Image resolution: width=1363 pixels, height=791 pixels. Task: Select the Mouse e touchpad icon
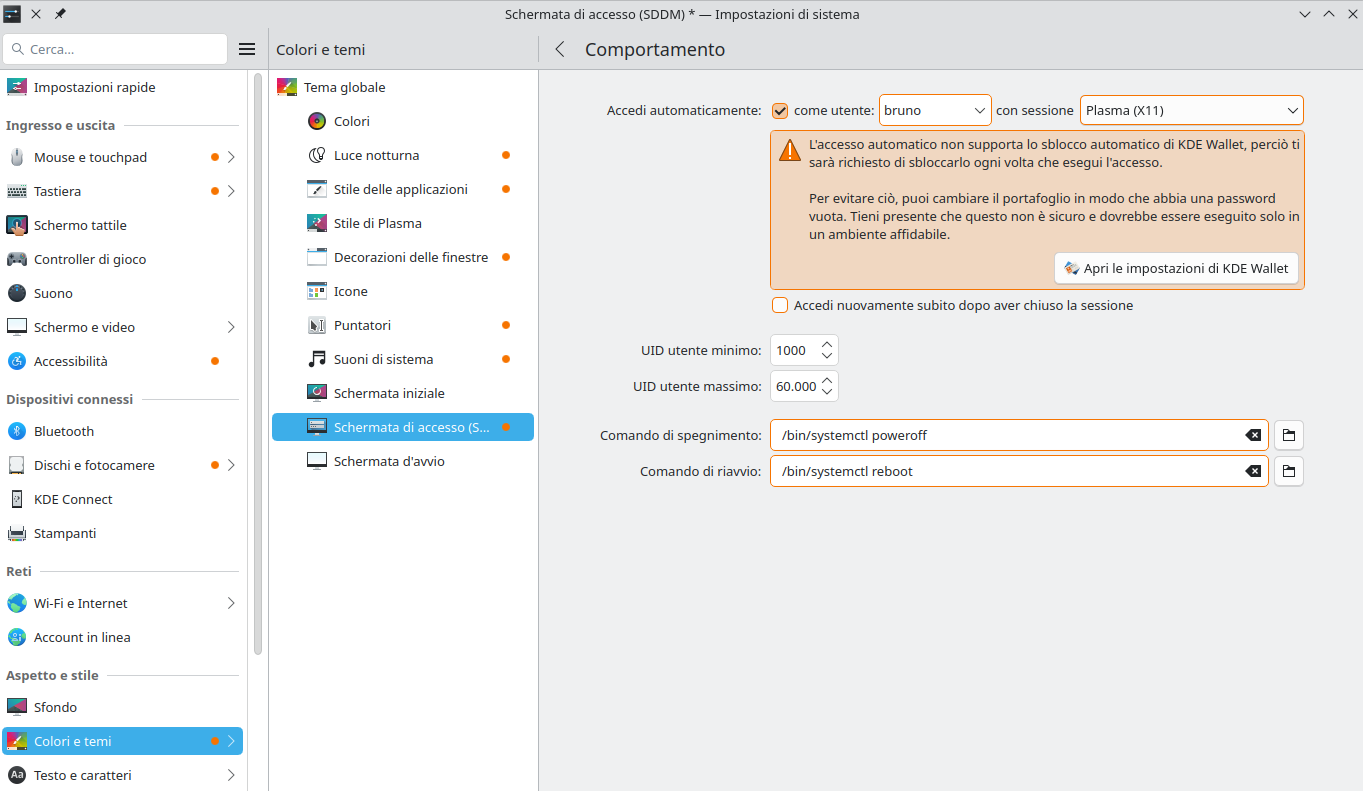[16, 157]
